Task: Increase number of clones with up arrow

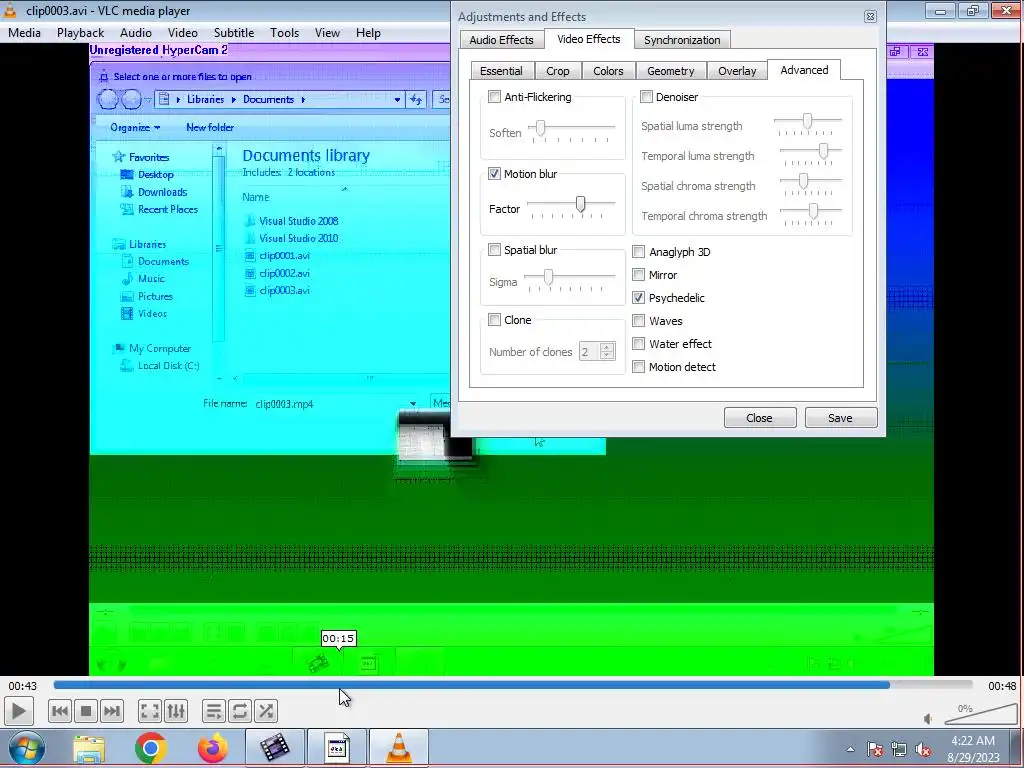Action: tap(607, 347)
